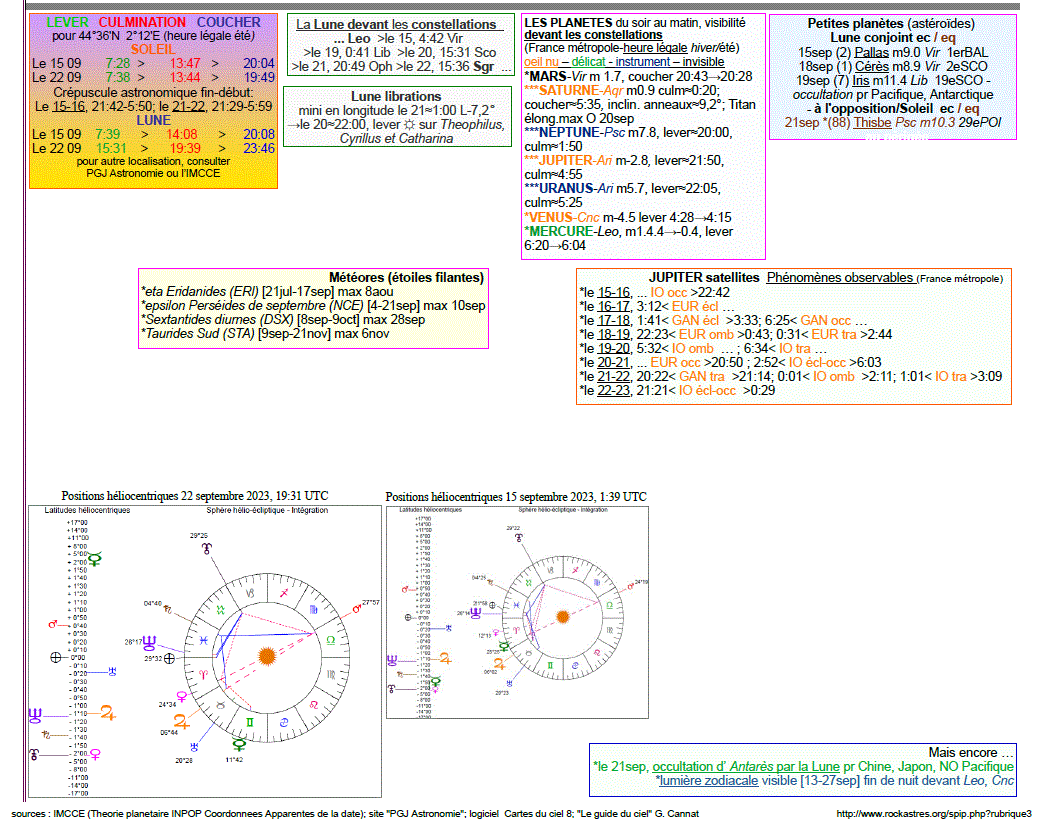The height and width of the screenshot is (827, 1058).
Task: Click the CULMINATION heading
Action: pos(142,22)
